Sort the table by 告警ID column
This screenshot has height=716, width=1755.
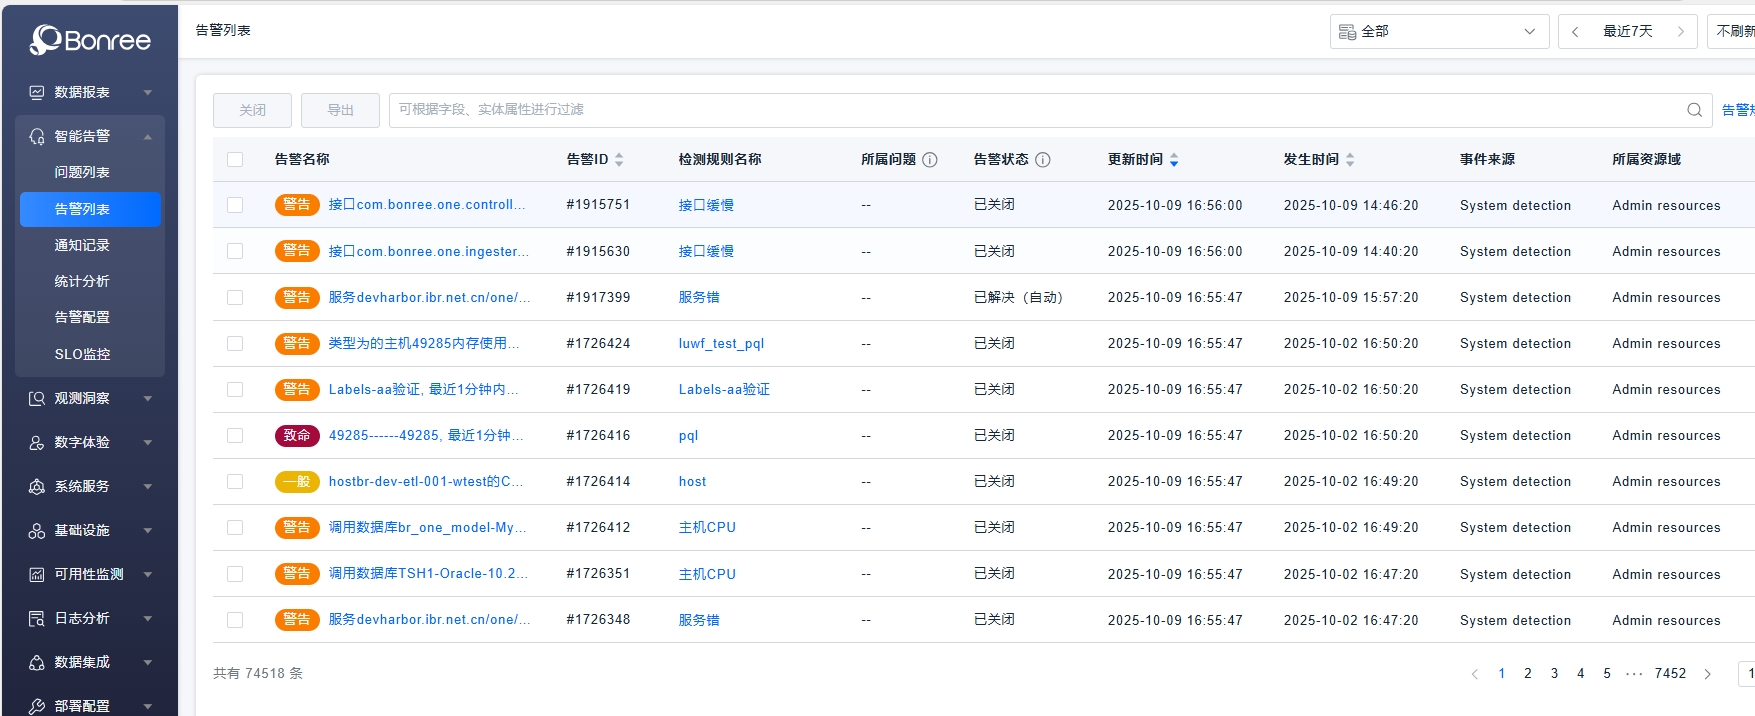tap(619, 160)
